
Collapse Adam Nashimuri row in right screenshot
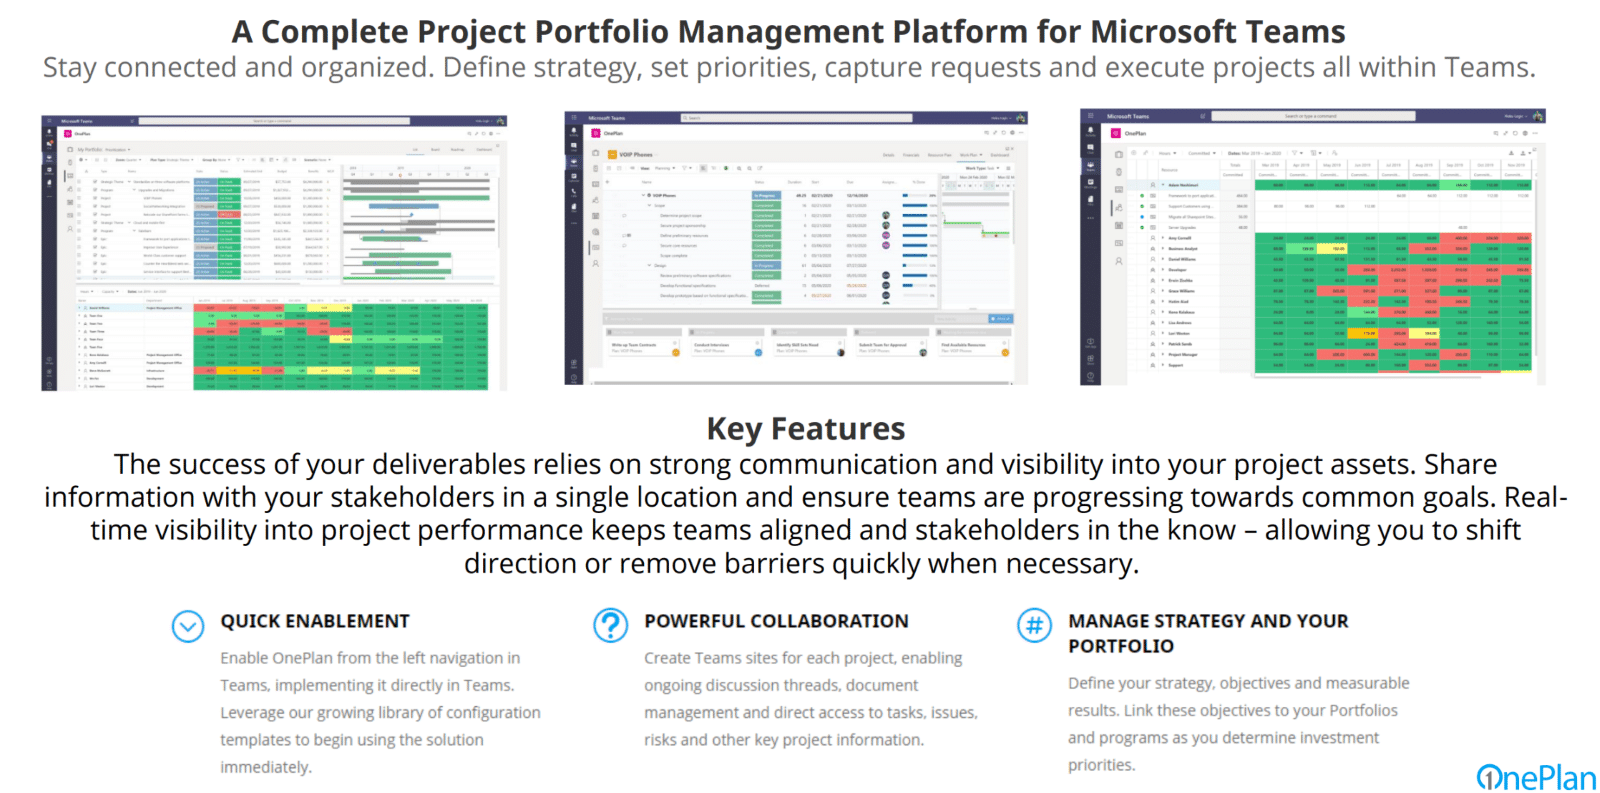(1163, 185)
